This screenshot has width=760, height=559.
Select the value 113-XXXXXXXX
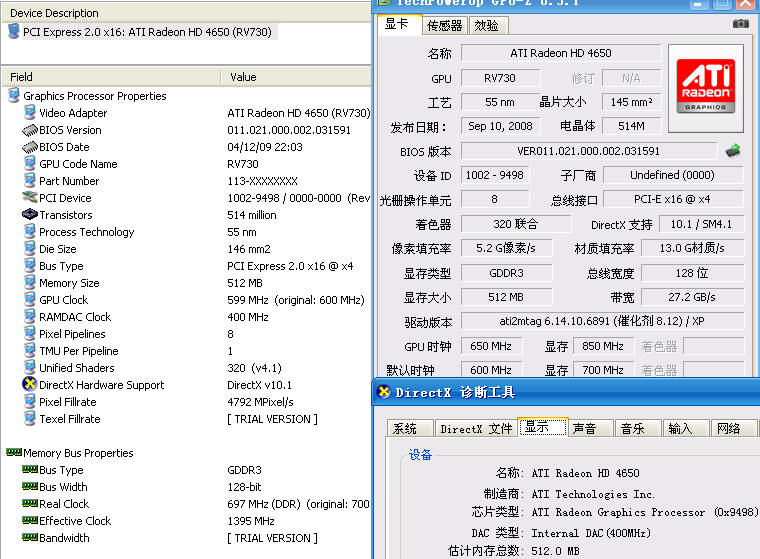(262, 181)
